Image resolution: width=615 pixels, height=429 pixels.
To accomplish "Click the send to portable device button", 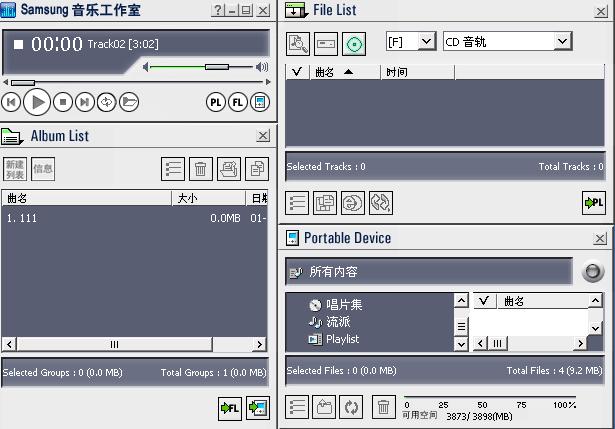I will [x=258, y=408].
